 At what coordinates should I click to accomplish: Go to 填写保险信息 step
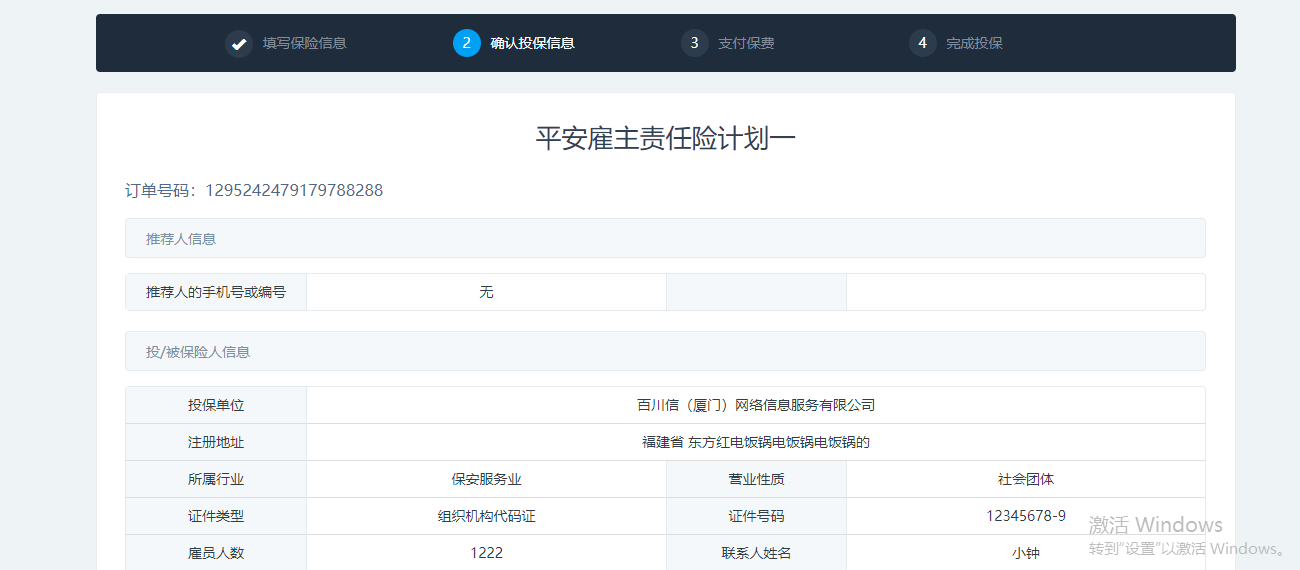305,43
